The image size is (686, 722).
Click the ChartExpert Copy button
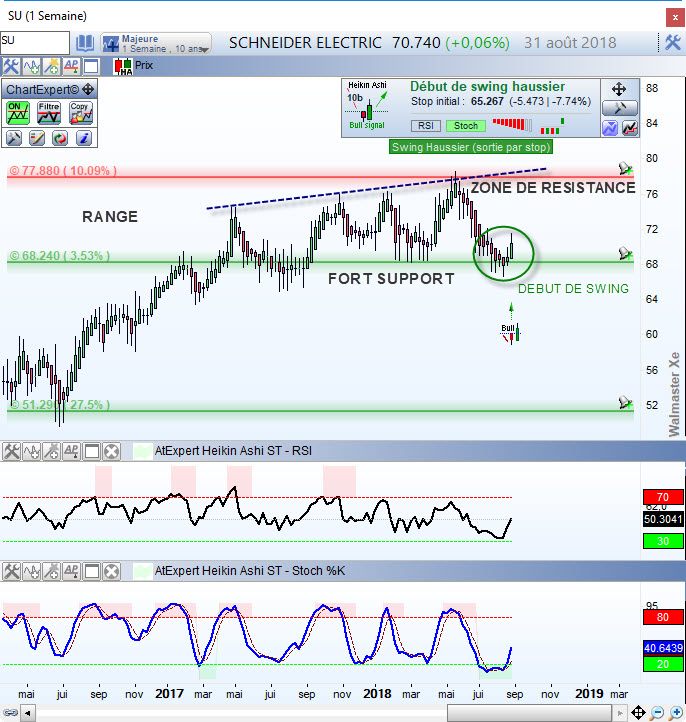point(81,113)
